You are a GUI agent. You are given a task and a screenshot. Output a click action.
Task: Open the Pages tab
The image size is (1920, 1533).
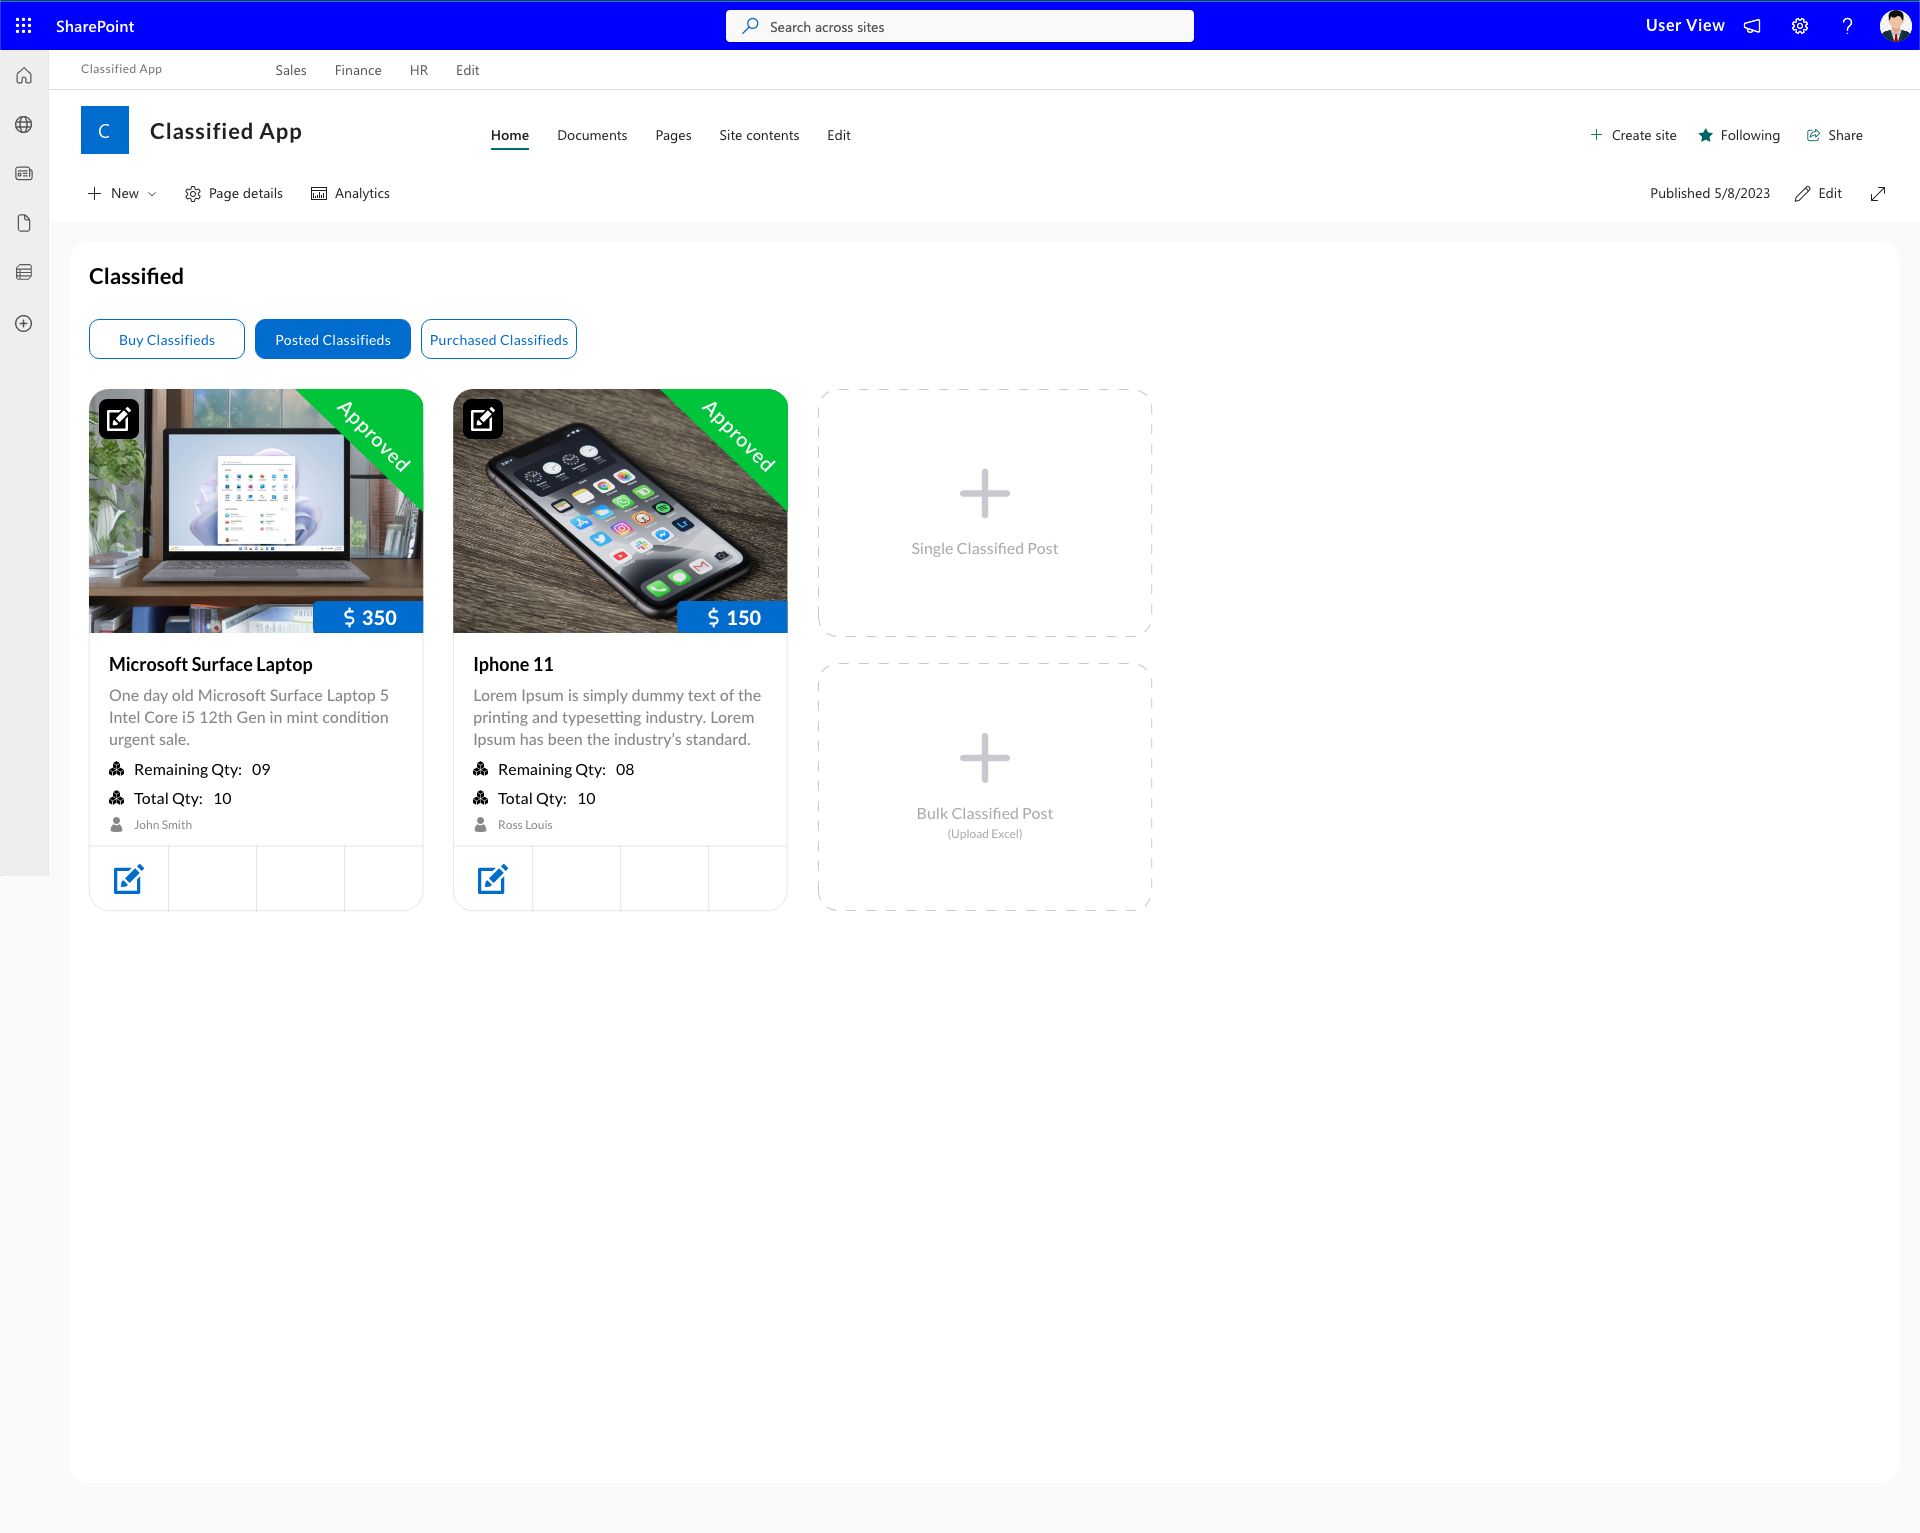point(673,136)
